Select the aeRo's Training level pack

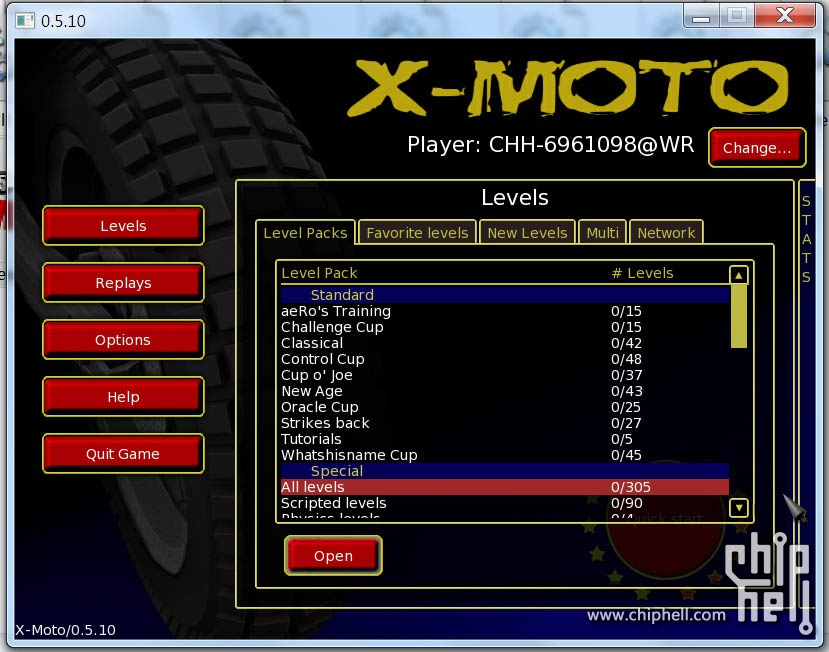click(505, 311)
